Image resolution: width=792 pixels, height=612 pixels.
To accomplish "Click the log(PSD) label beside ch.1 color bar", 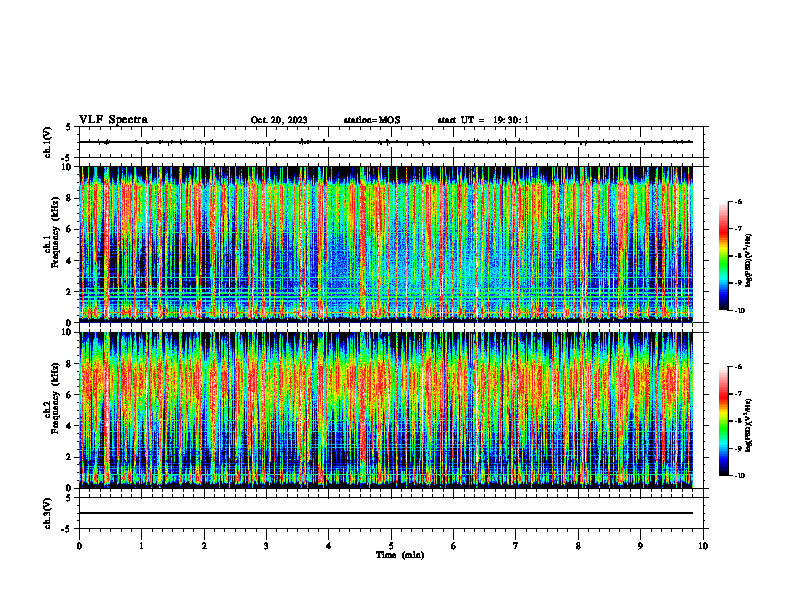I will [x=749, y=261].
